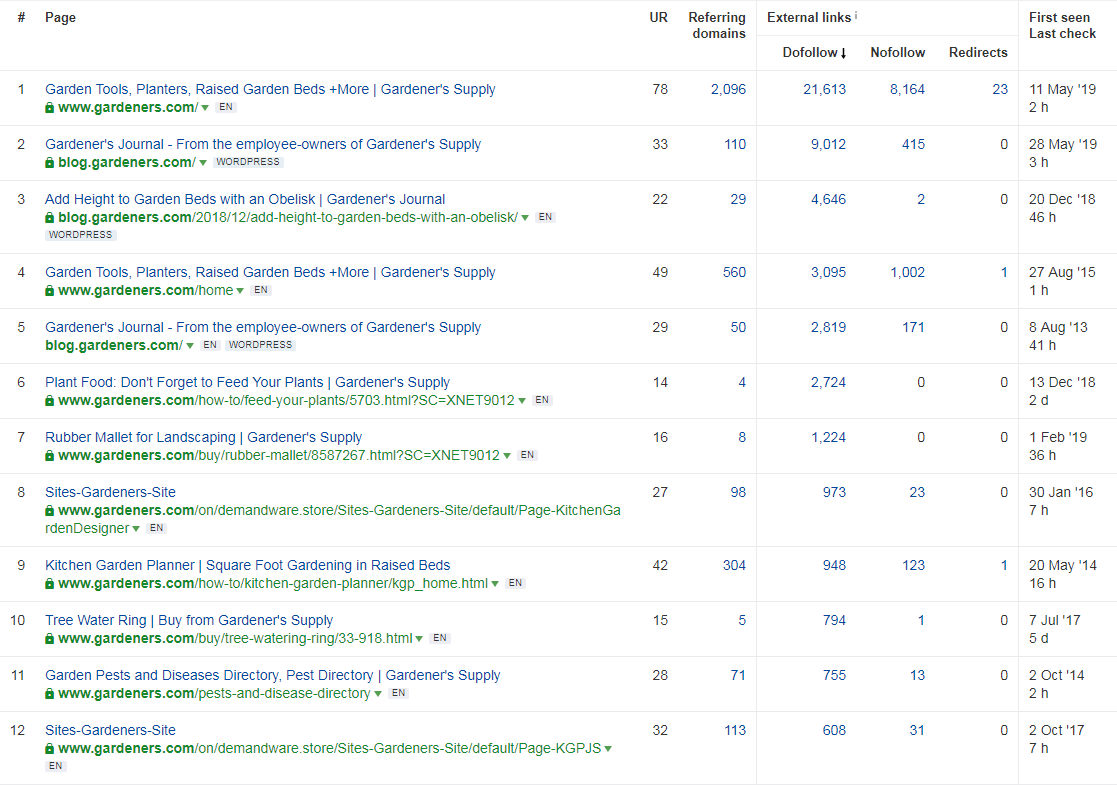Expand dropdown arrow after rubber-mallet URL
Image resolution: width=1117 pixels, height=785 pixels.
[507, 456]
